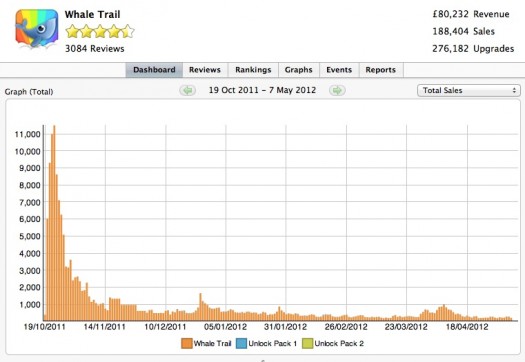Click the star rating row
Image resolution: width=525 pixels, height=362 pixels.
(x=100, y=31)
